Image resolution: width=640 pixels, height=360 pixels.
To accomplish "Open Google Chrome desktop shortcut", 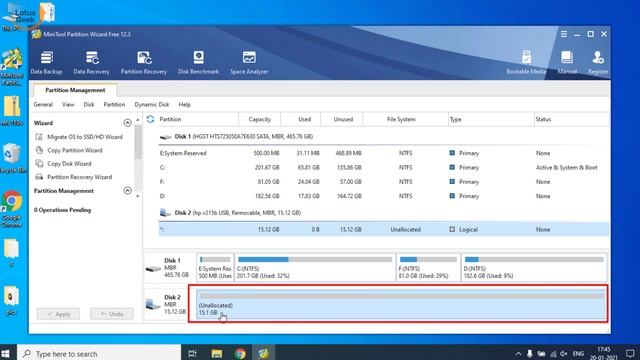I will [x=11, y=209].
